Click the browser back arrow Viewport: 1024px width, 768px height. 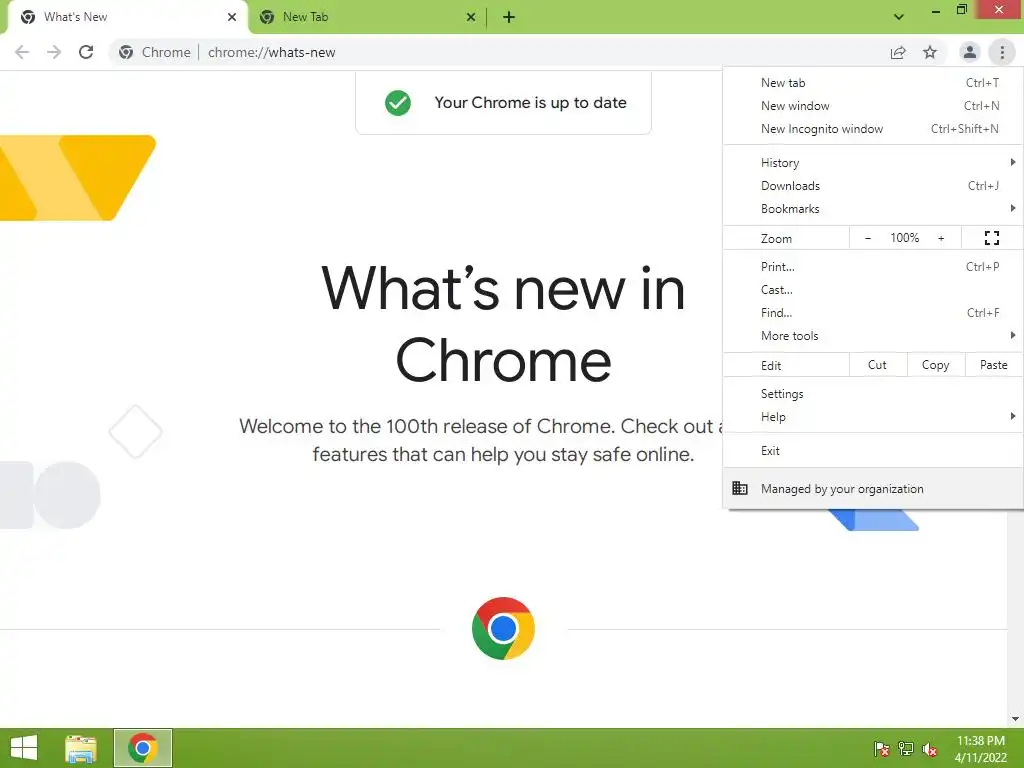[x=22, y=52]
